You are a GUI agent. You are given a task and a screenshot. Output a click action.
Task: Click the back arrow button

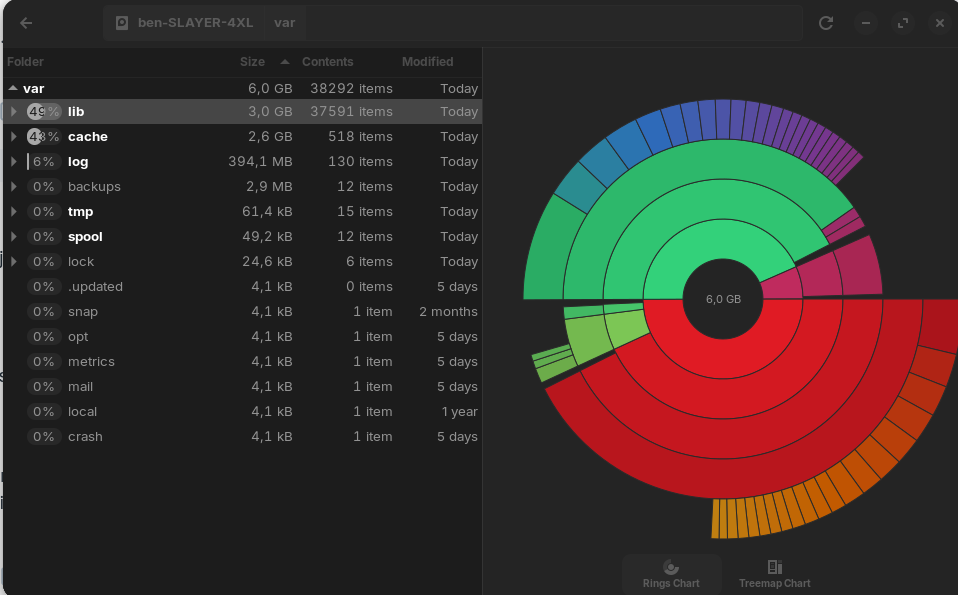pos(26,23)
